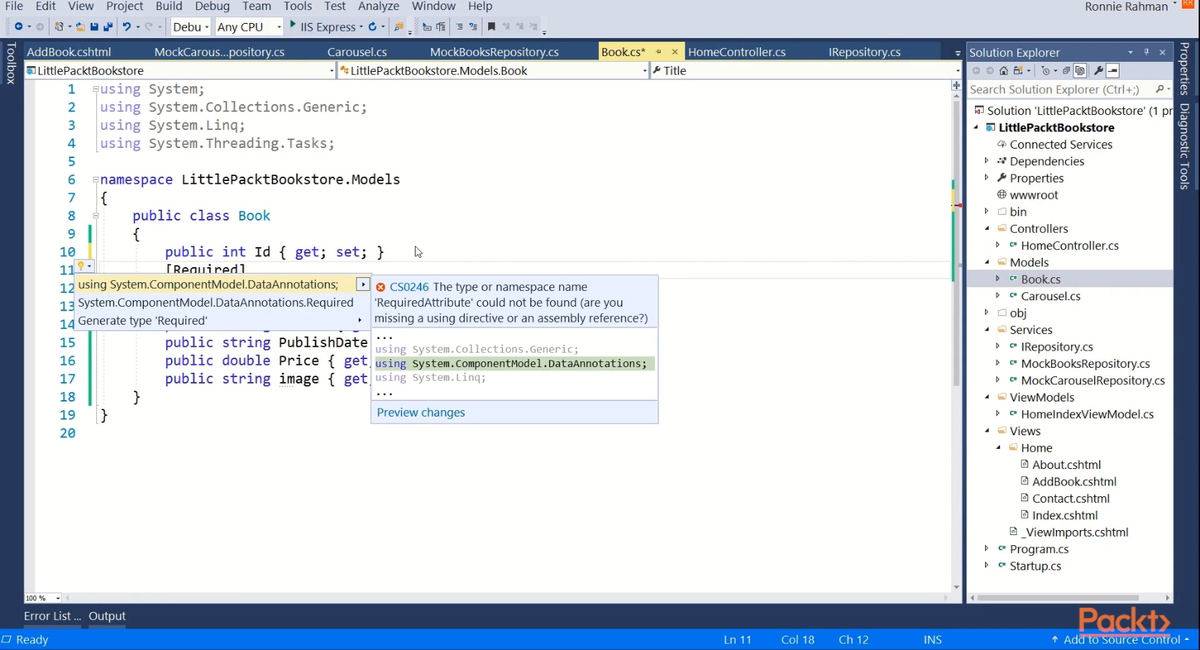Toggle the pin on the Book.cs tab
1200x650 pixels.
[658, 52]
